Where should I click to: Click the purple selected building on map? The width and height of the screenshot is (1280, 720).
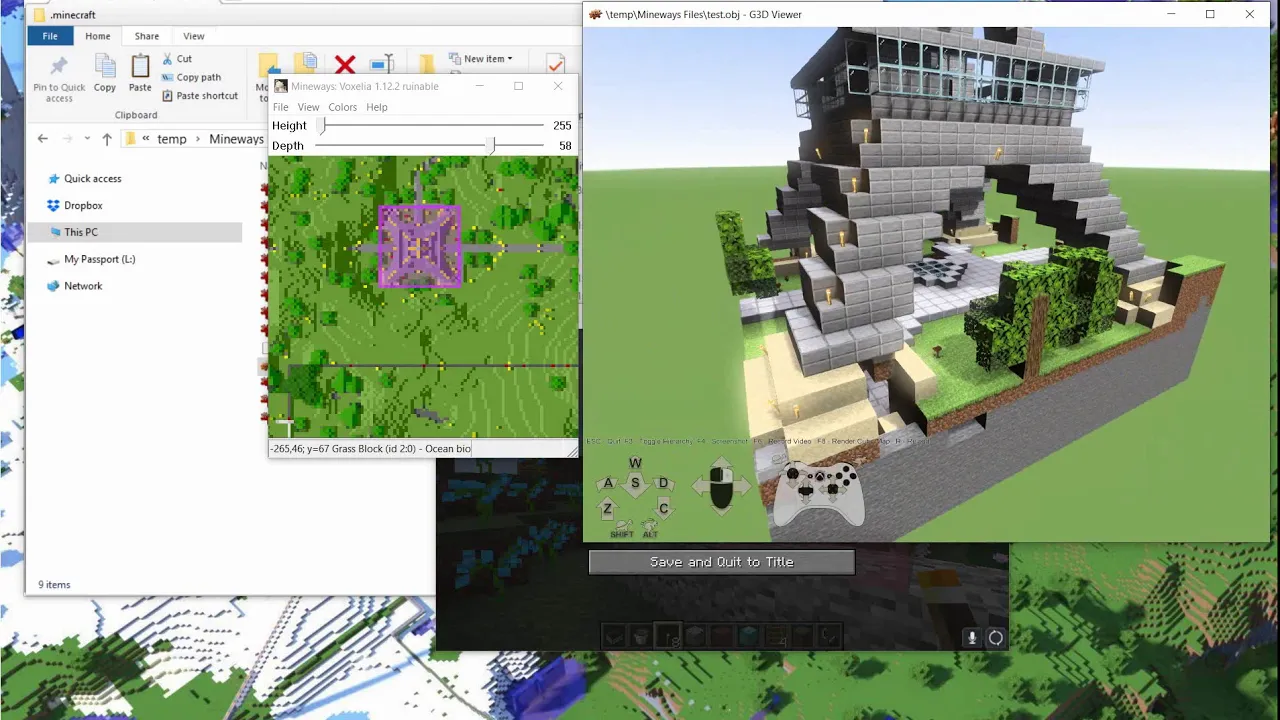[x=420, y=246]
